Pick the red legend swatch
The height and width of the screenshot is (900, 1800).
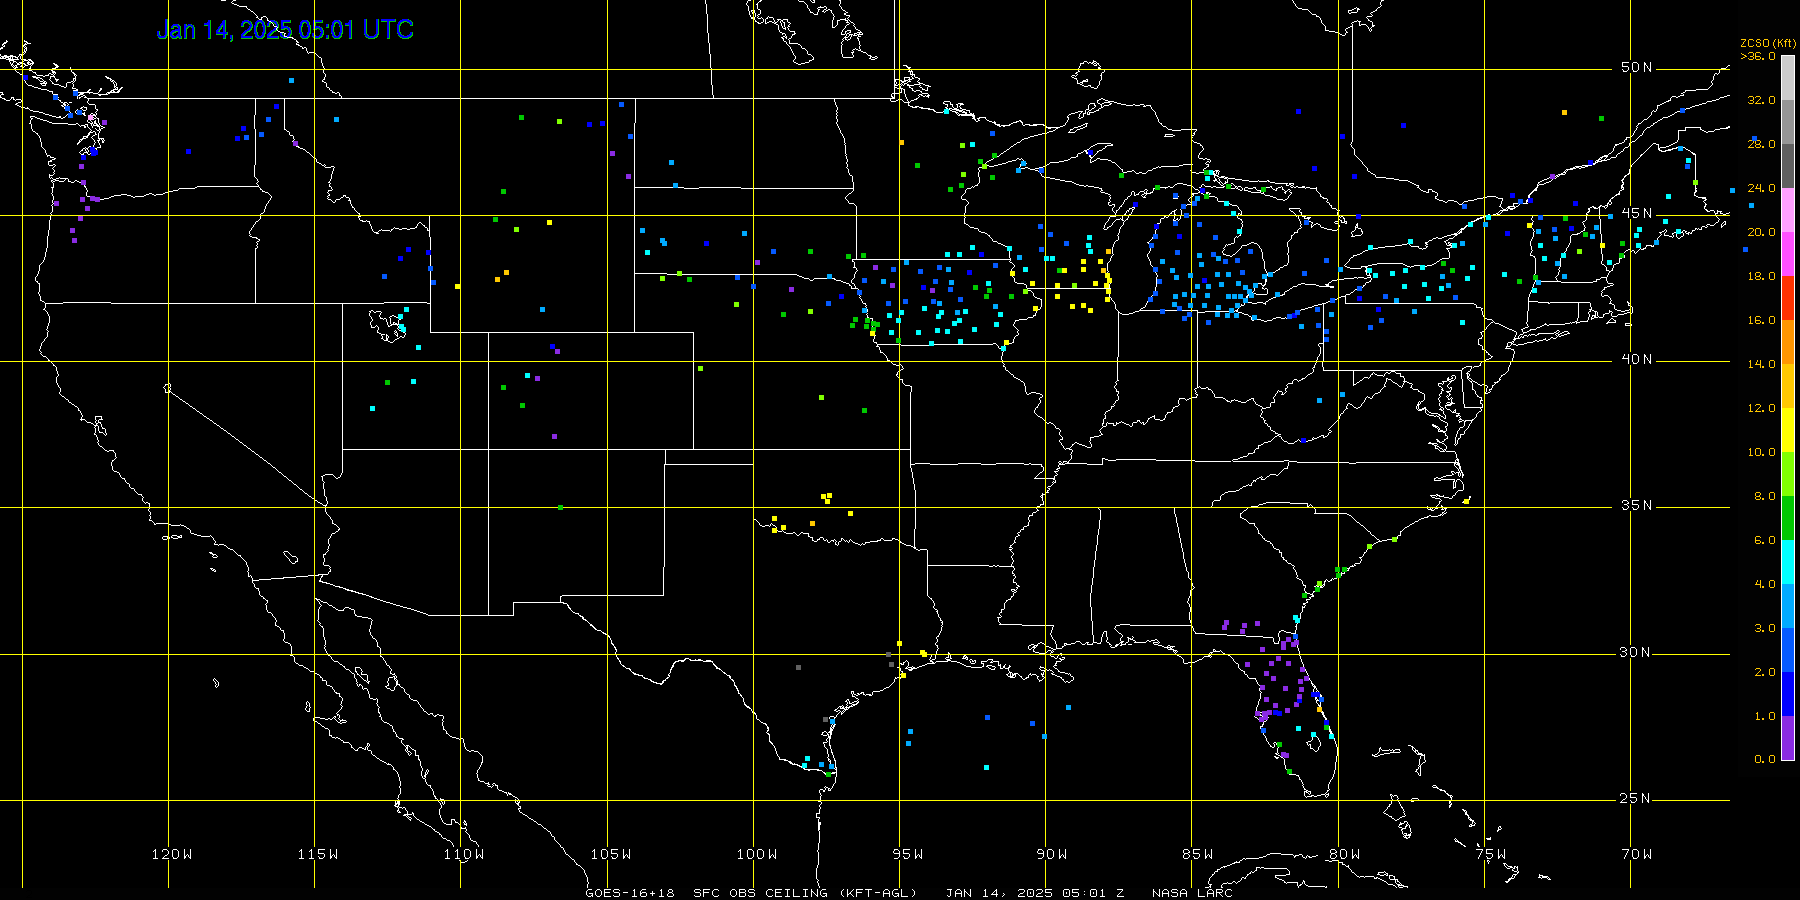(x=1788, y=298)
